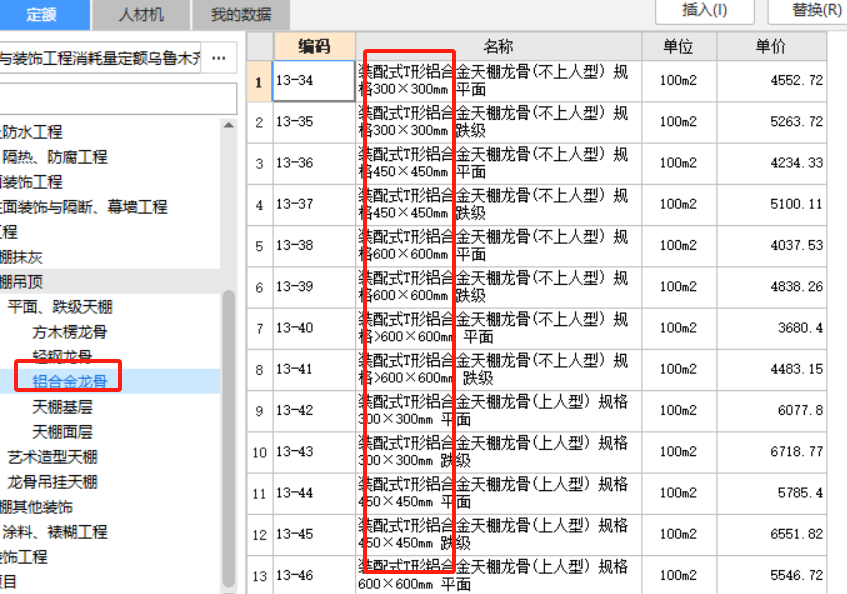Open the 人材机 tab
Image resolution: width=847 pixels, height=594 pixels.
tap(141, 15)
